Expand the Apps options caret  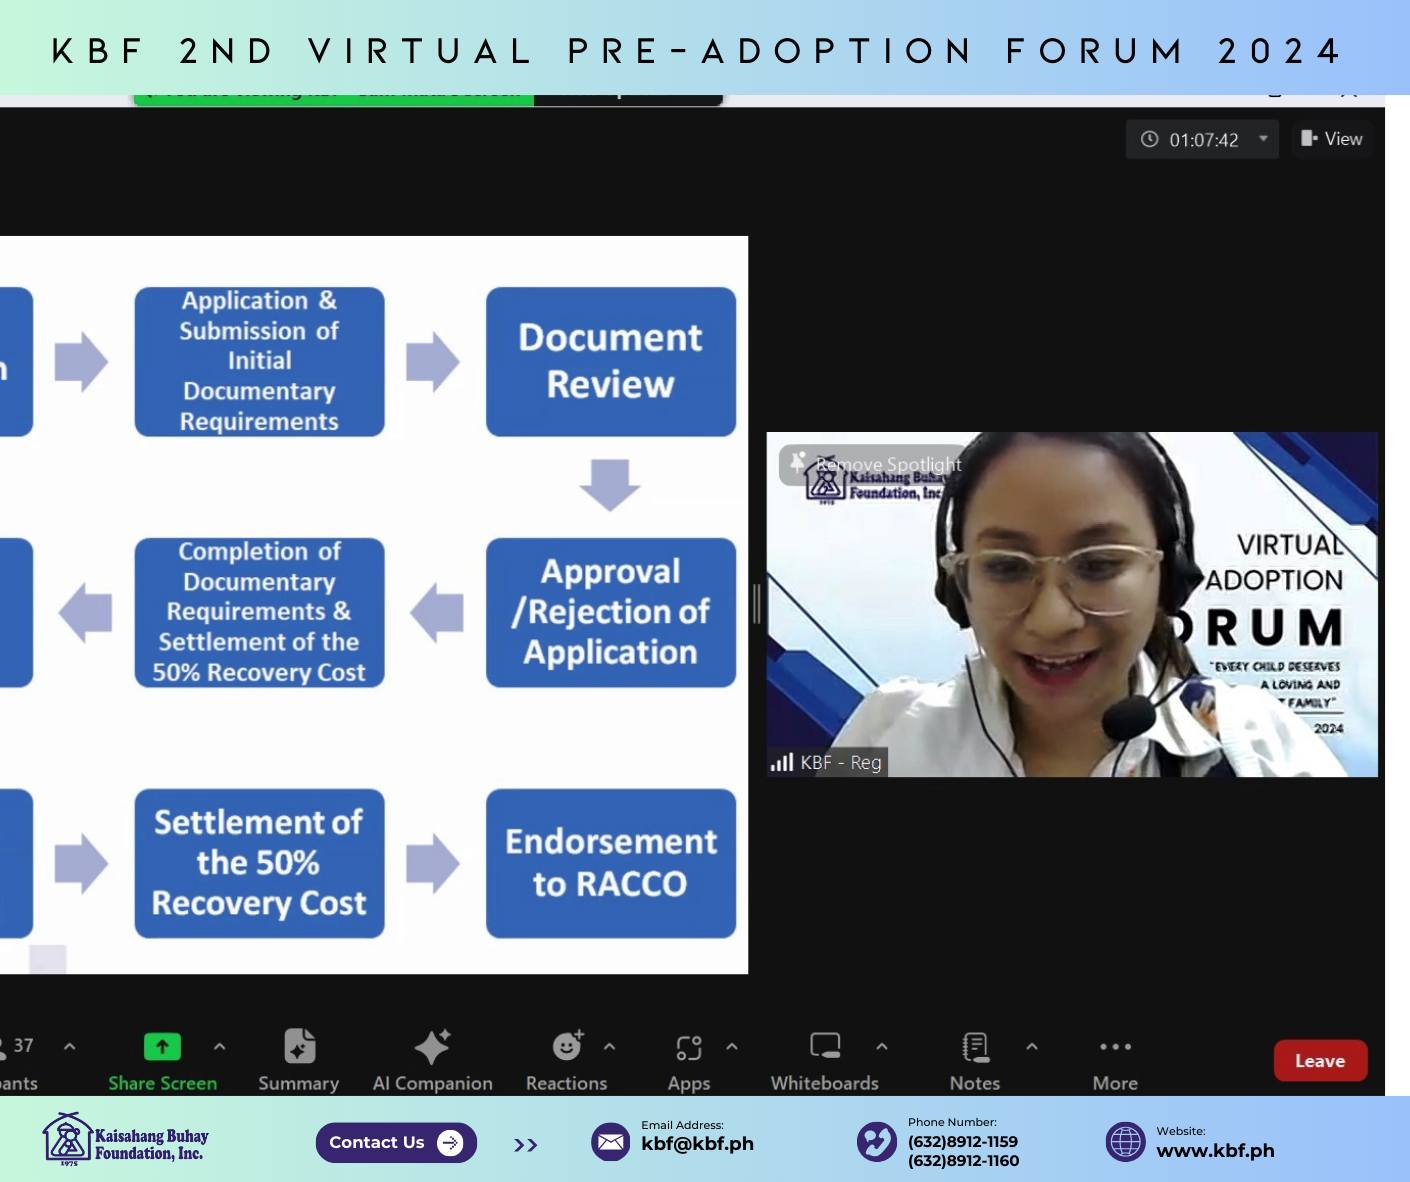click(732, 1046)
